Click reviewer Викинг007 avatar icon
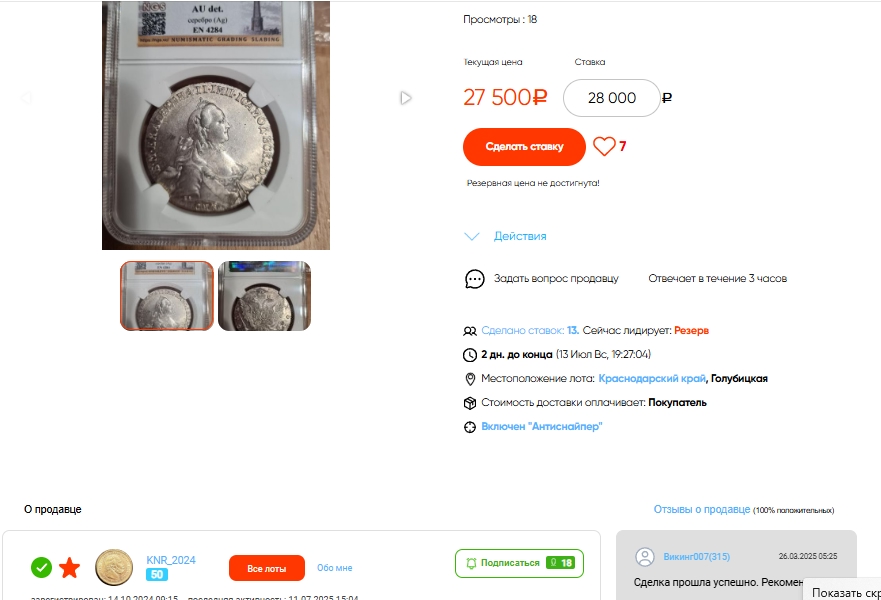Image resolution: width=881 pixels, height=600 pixels. tap(645, 556)
